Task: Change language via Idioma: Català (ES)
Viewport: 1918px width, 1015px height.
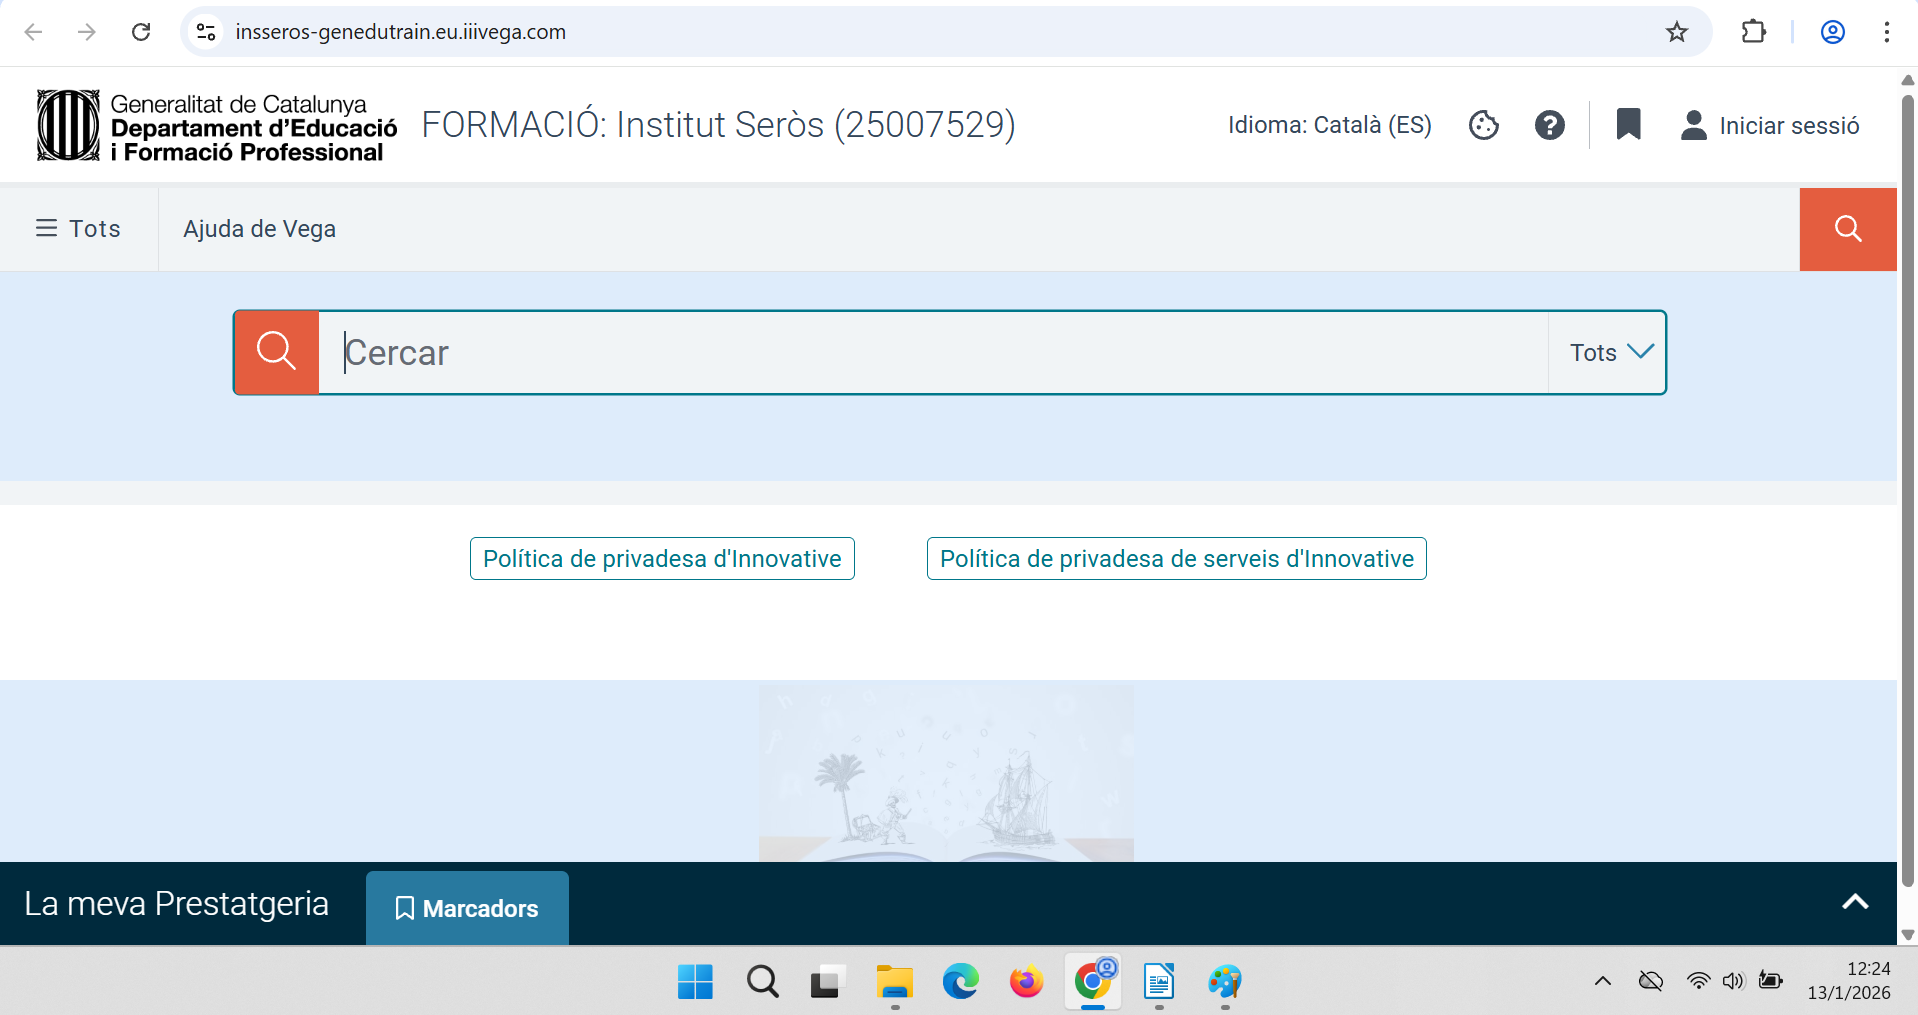Action: click(1329, 125)
